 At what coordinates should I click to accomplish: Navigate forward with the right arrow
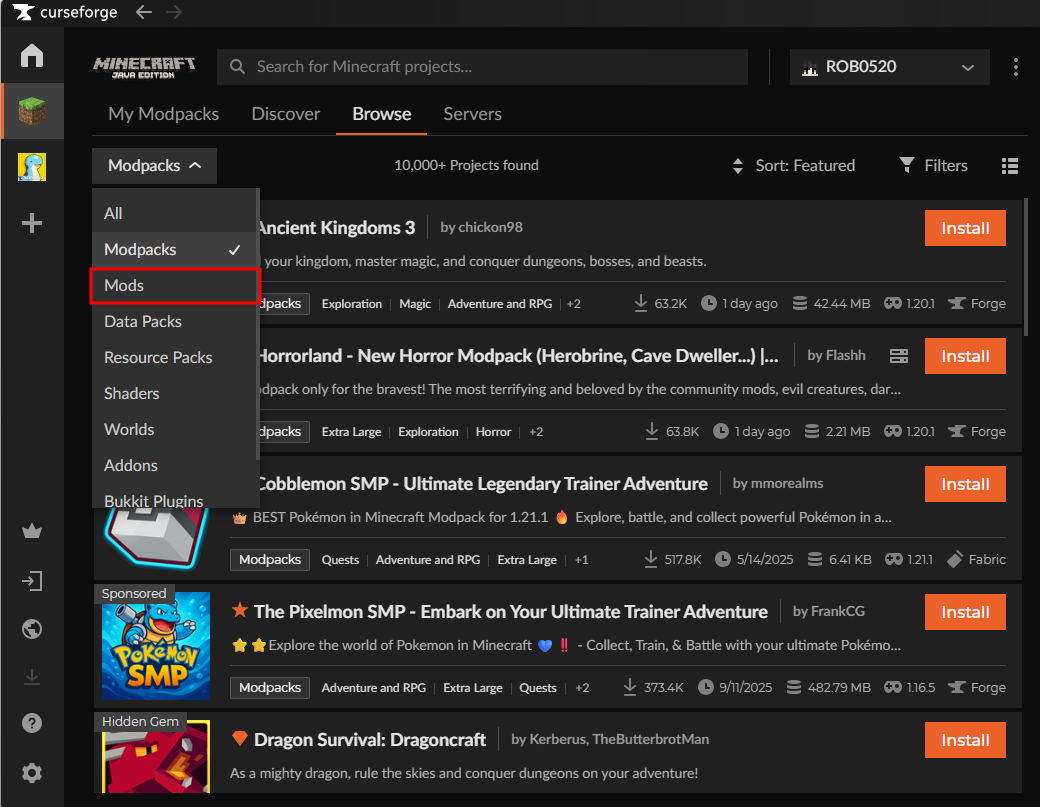tap(174, 12)
